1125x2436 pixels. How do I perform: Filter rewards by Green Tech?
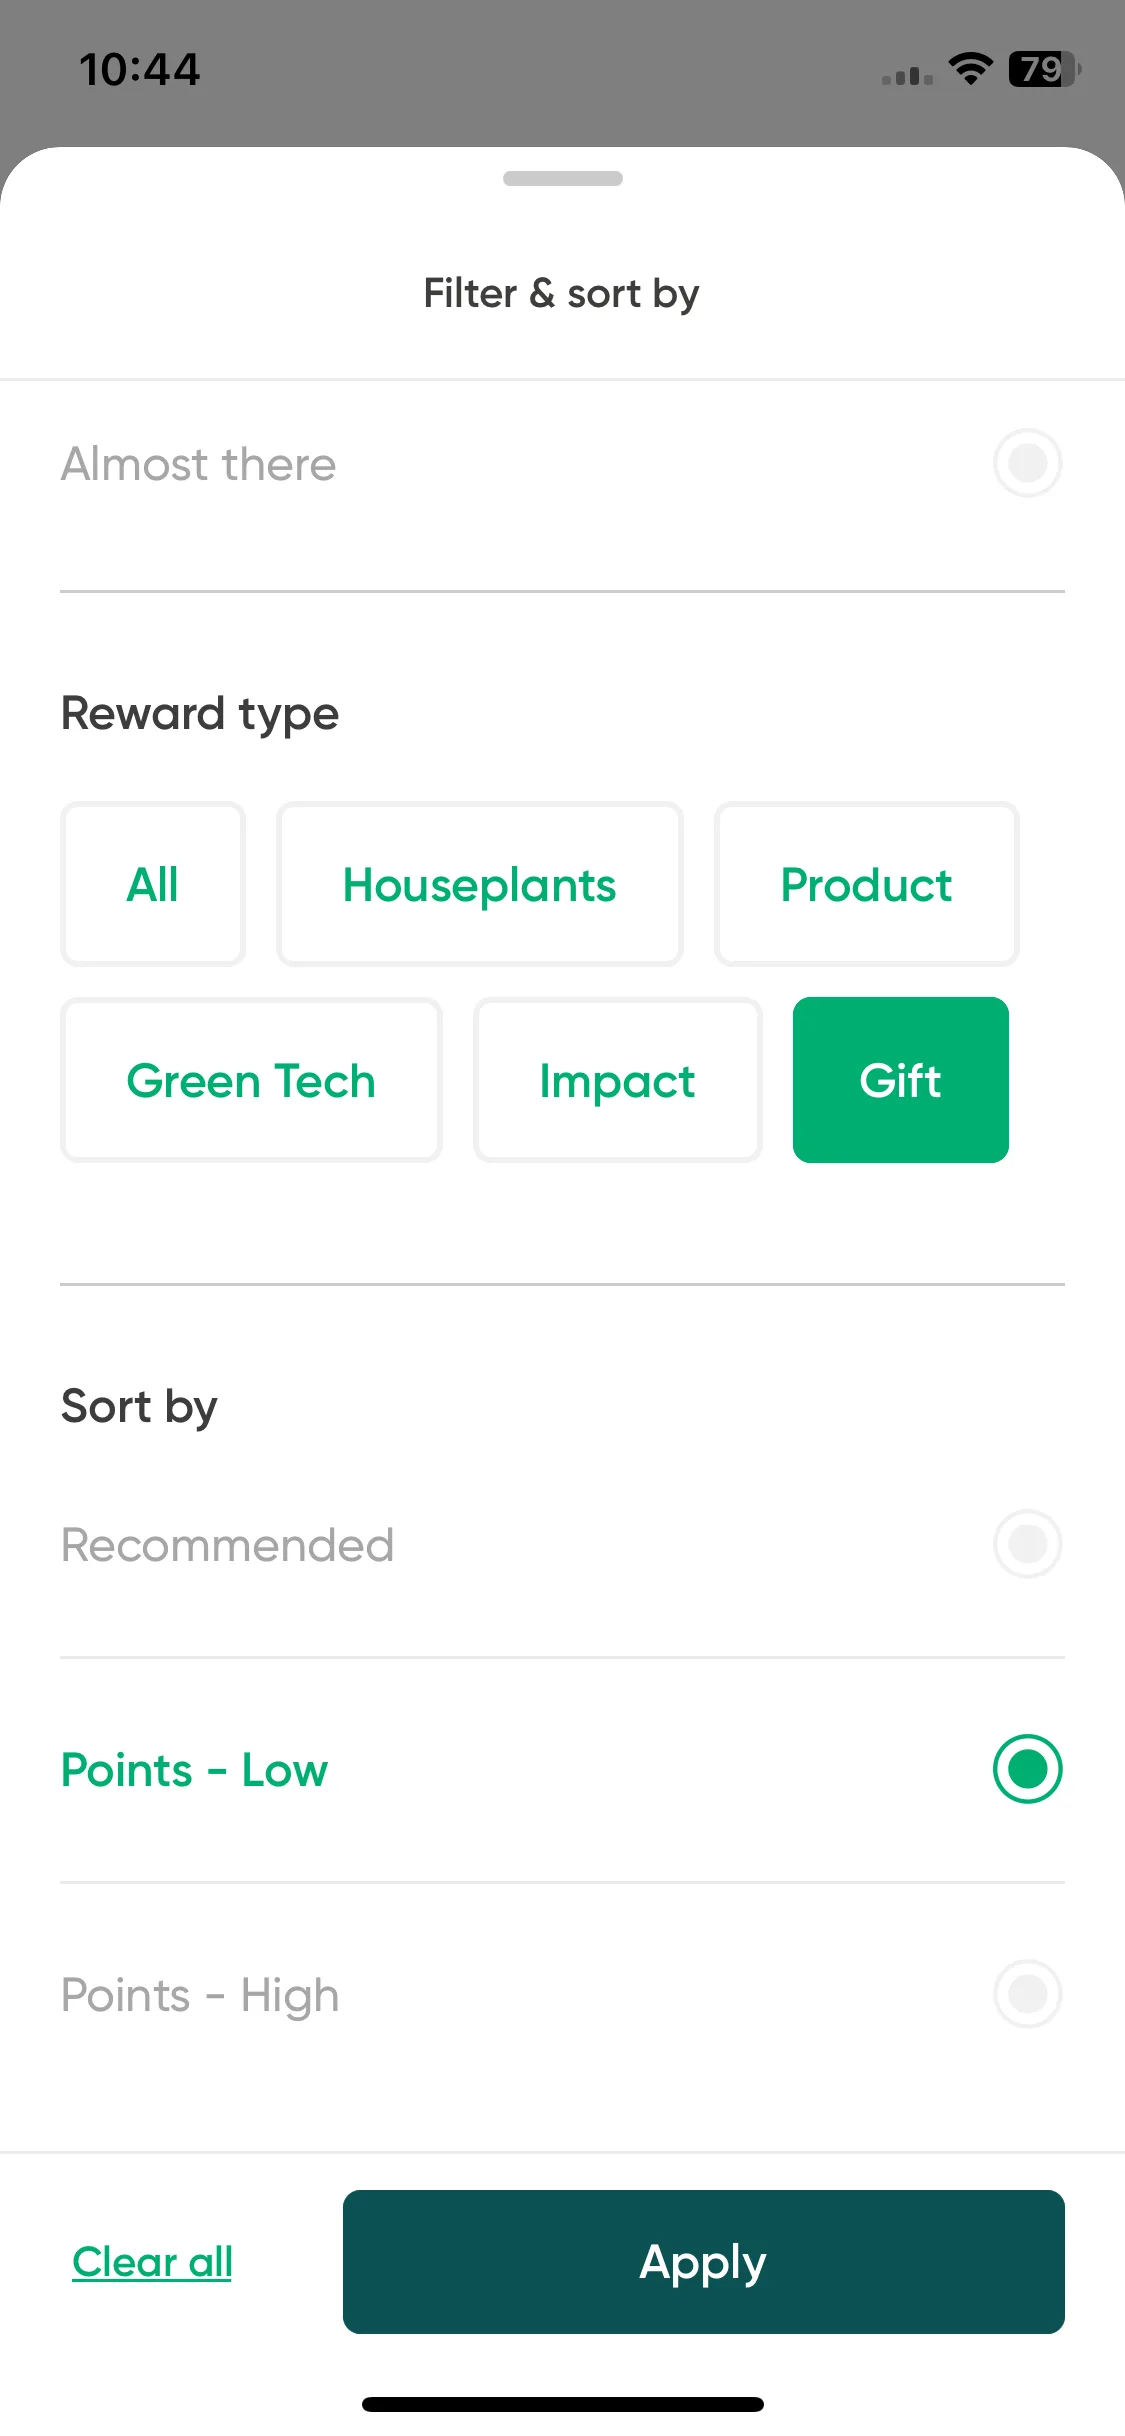click(251, 1080)
